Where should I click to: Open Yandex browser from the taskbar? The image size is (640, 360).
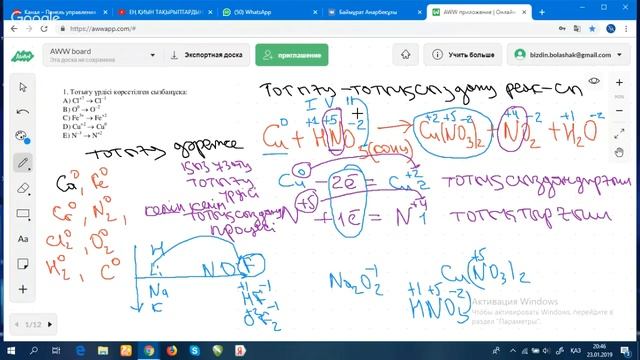(240, 351)
